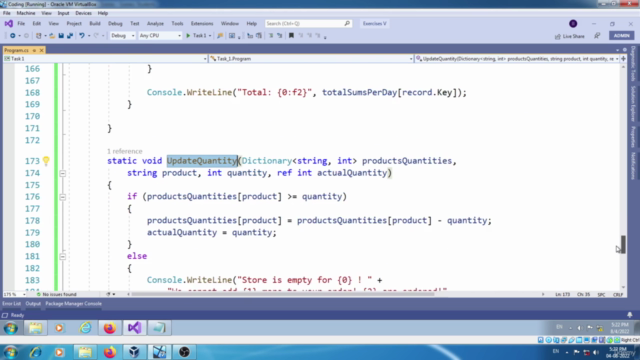Screen dimensions: 640x360
Task: Pin the Program.cs tab
Action: (34, 50)
